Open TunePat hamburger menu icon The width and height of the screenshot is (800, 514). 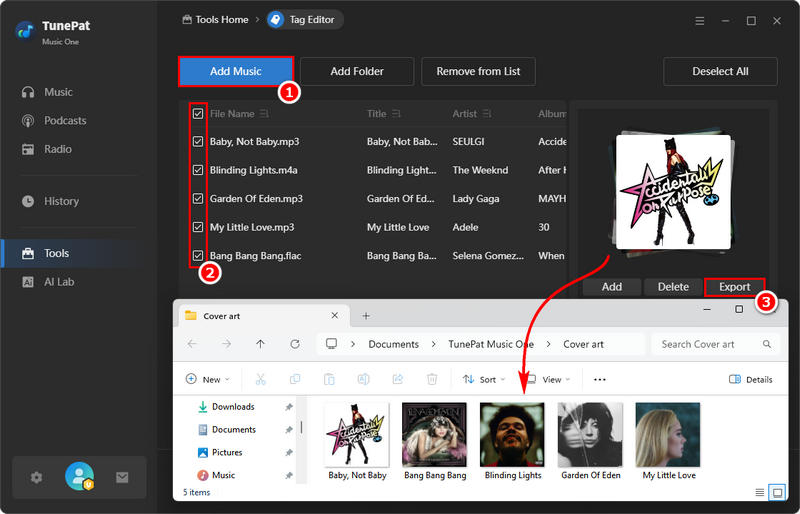click(x=699, y=21)
